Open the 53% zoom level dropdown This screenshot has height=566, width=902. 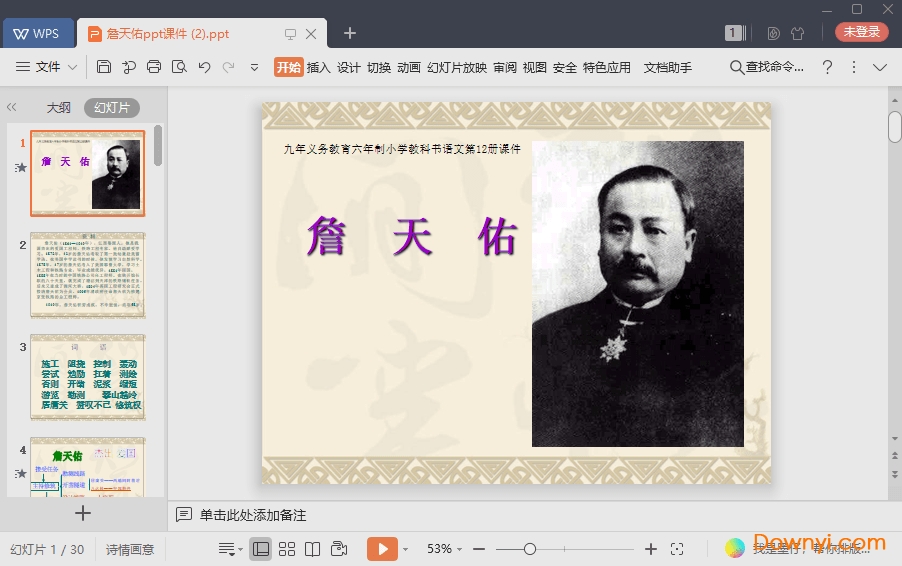click(x=444, y=549)
